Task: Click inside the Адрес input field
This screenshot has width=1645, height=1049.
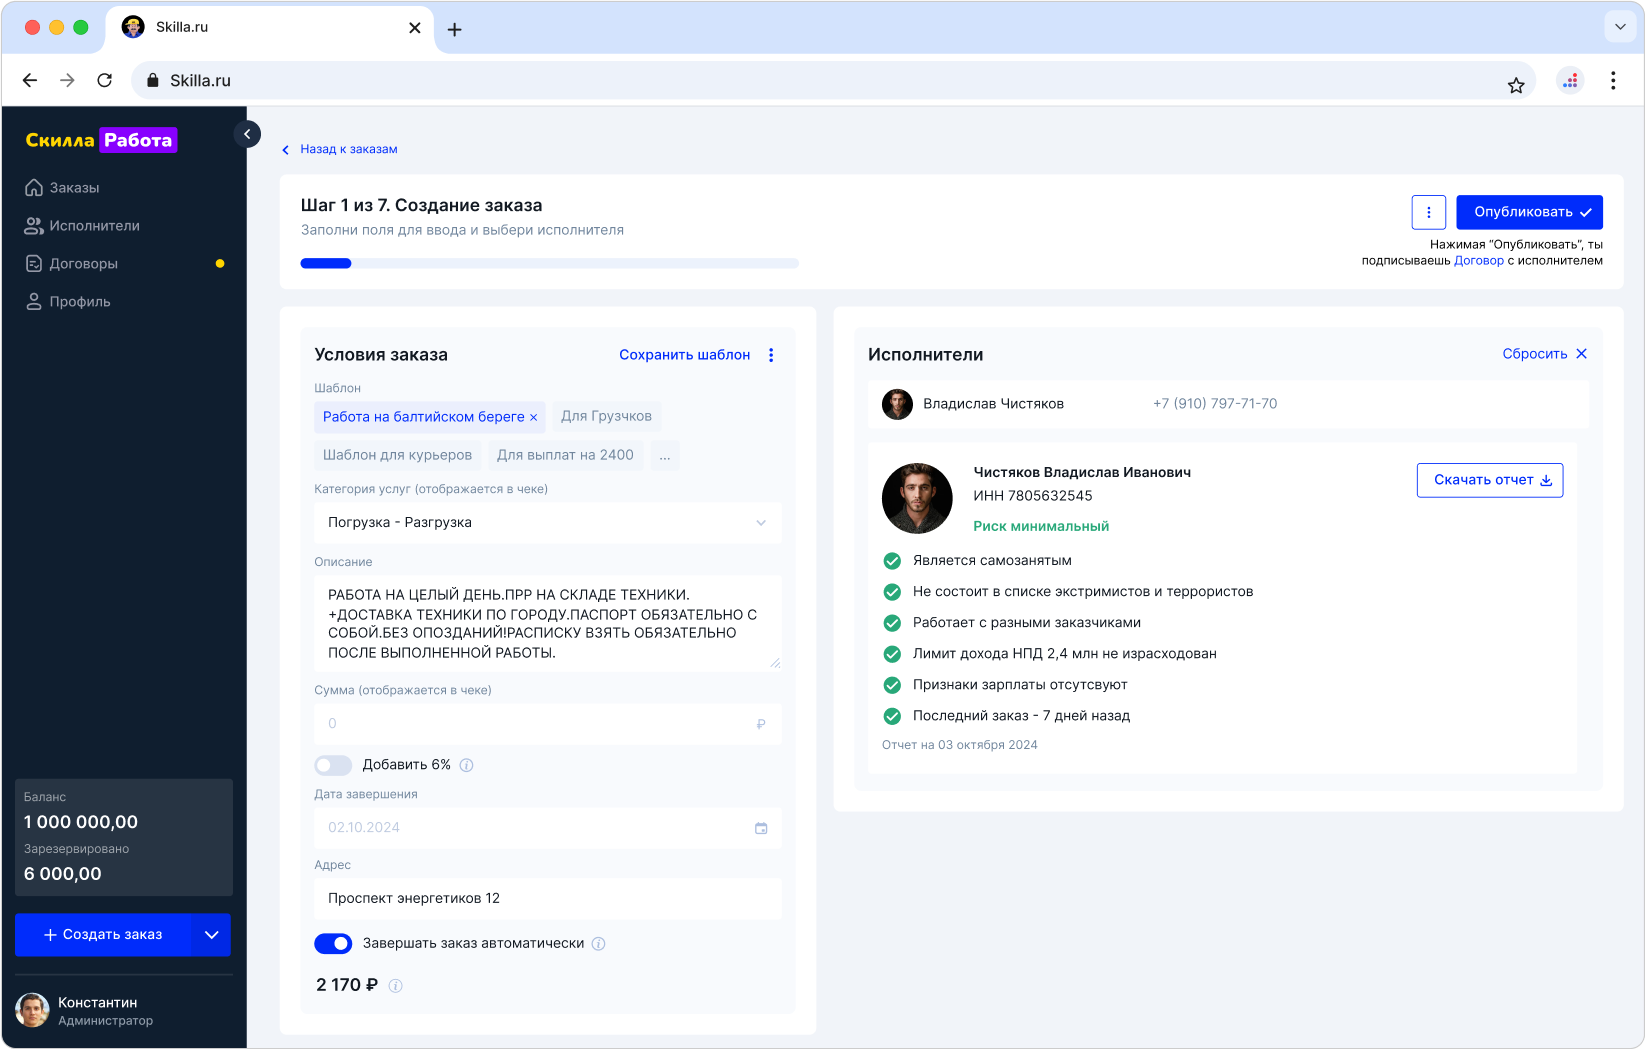Action: tap(548, 898)
